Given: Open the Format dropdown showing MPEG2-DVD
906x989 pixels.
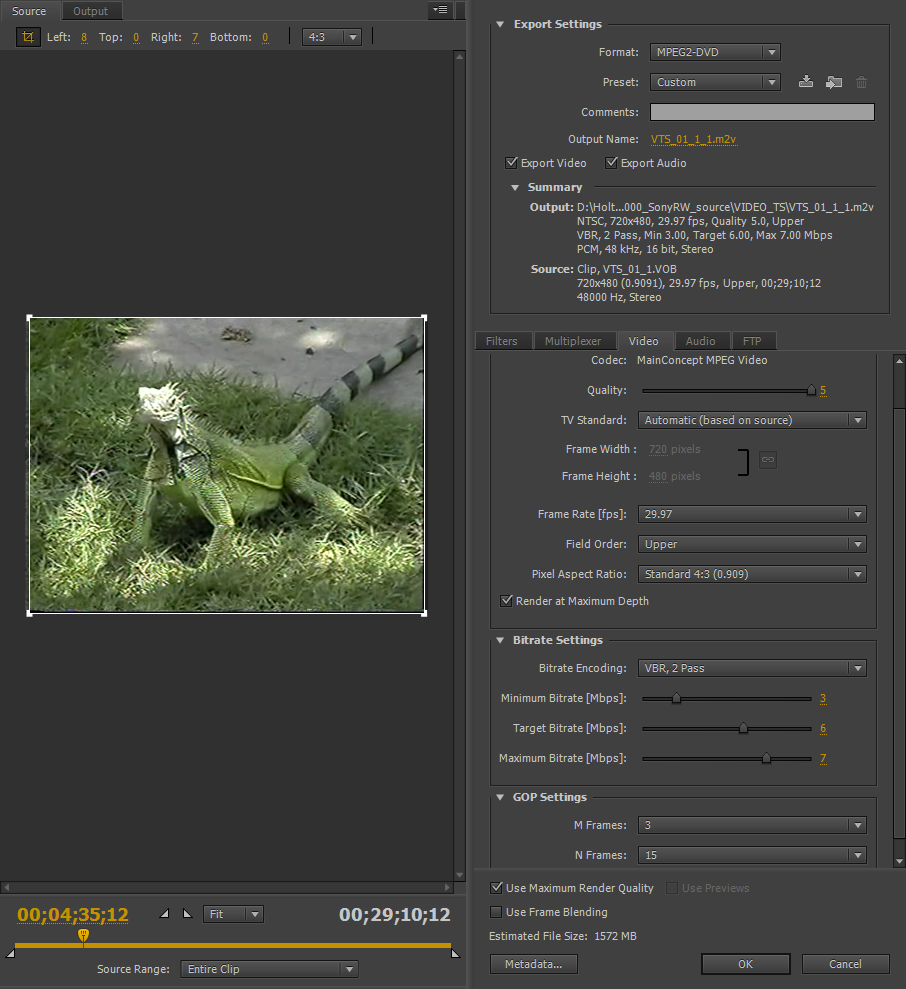Looking at the screenshot, I should 714,52.
